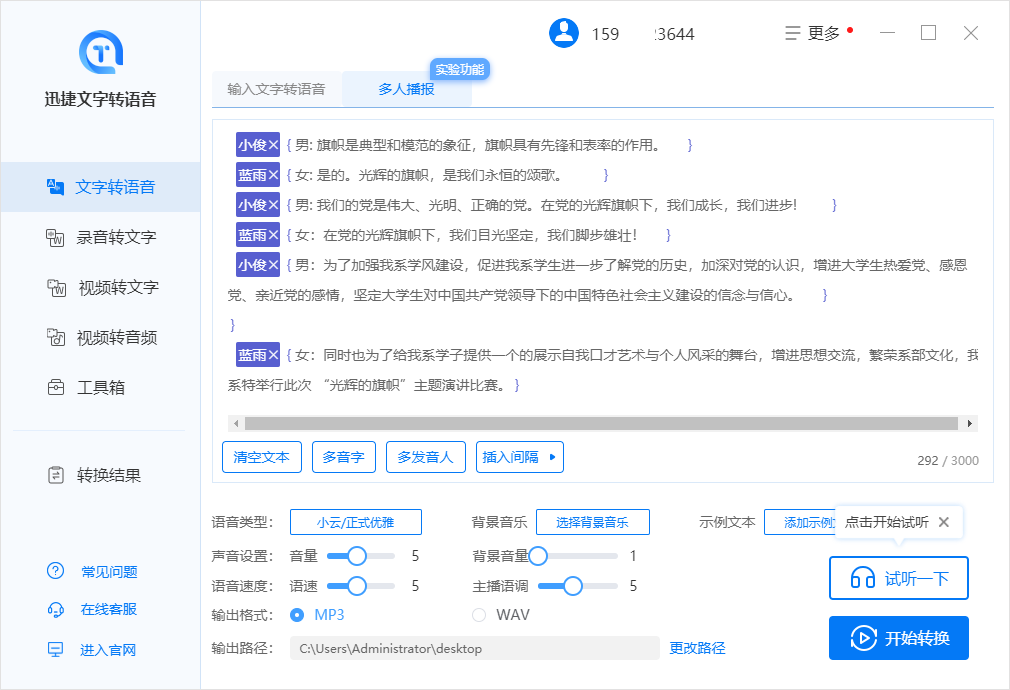Switch to 多人播报 tab
The width and height of the screenshot is (1010, 690).
tap(406, 89)
